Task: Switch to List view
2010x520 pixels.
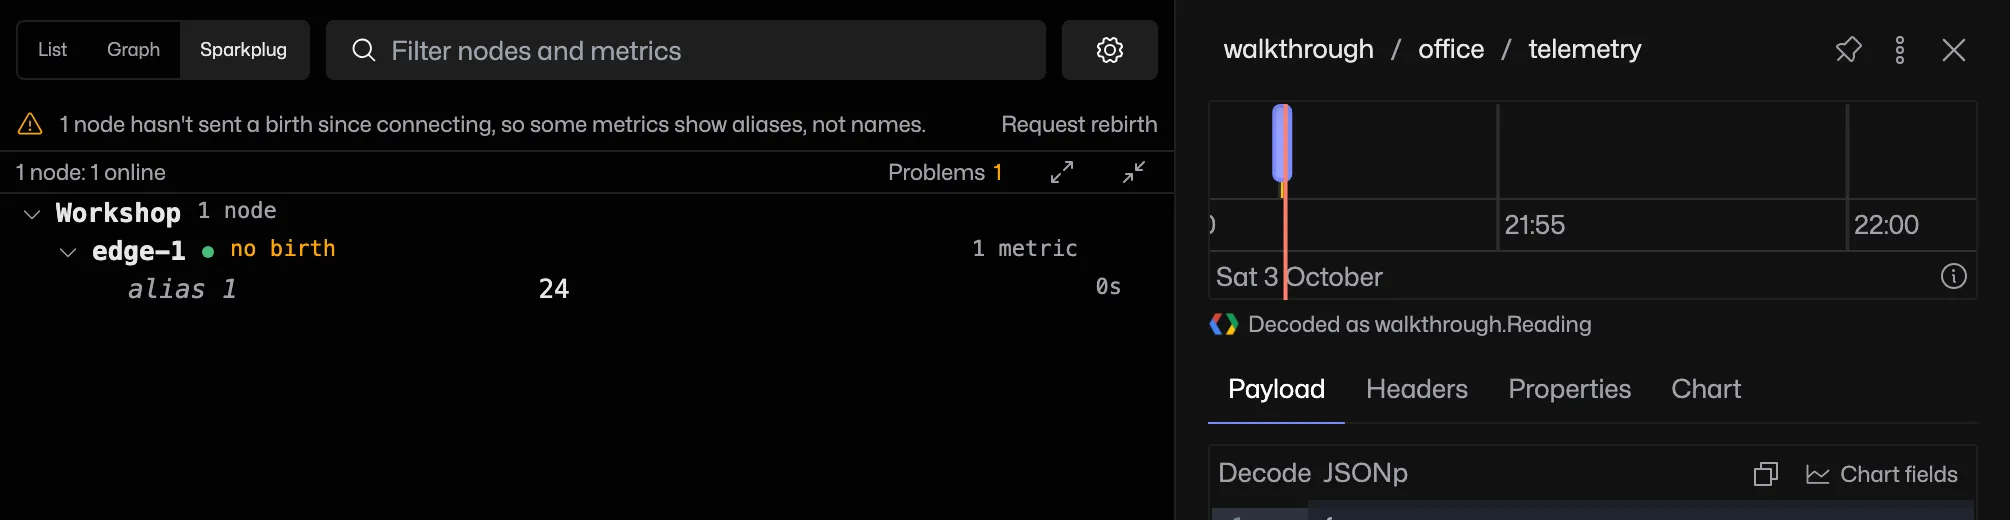Action: pyautogui.click(x=52, y=50)
